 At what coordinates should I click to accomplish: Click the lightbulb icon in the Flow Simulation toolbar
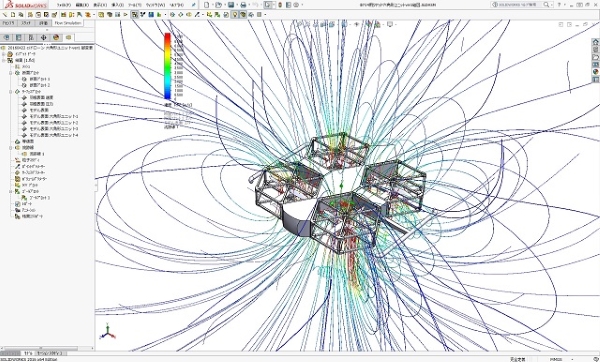(235, 15)
